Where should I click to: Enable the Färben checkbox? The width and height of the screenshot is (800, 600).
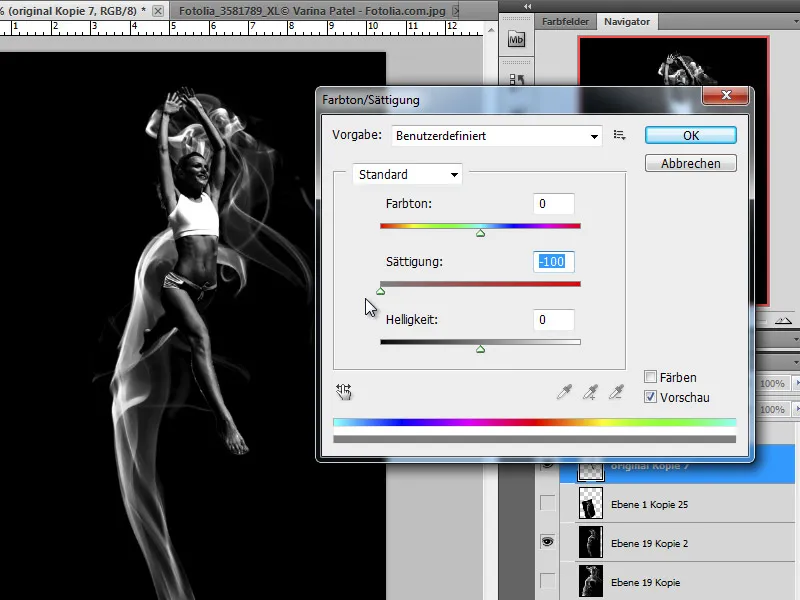[650, 377]
